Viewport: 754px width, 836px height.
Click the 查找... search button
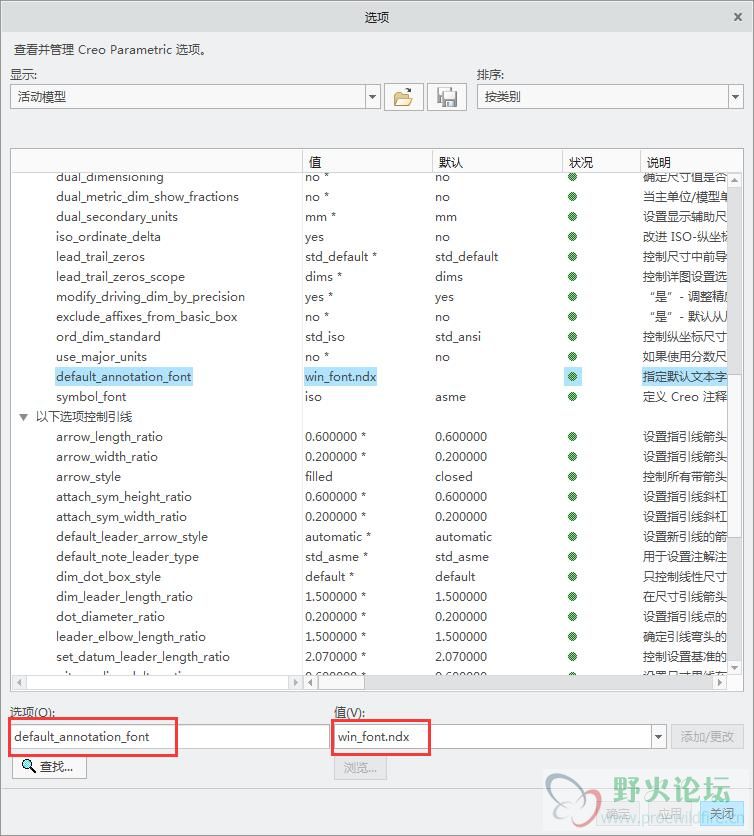(x=50, y=767)
